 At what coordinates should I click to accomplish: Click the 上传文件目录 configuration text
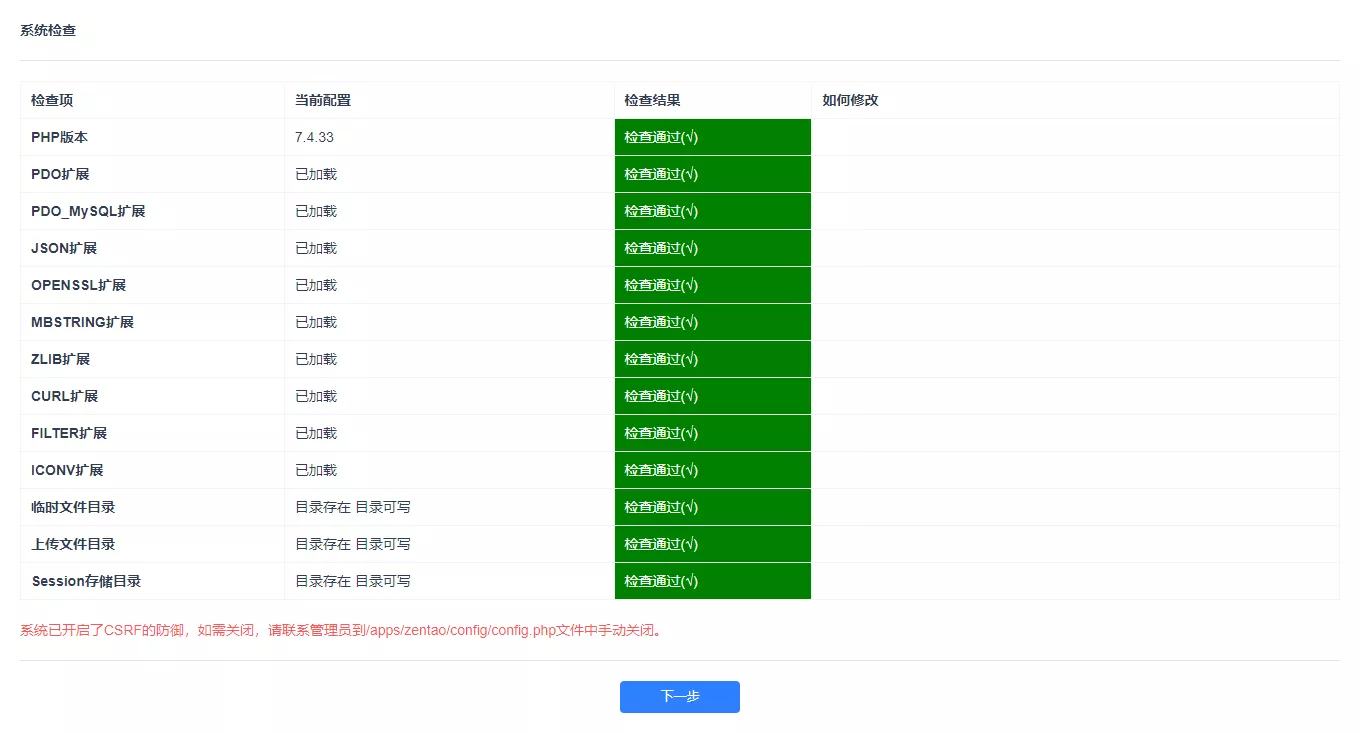[x=353, y=544]
